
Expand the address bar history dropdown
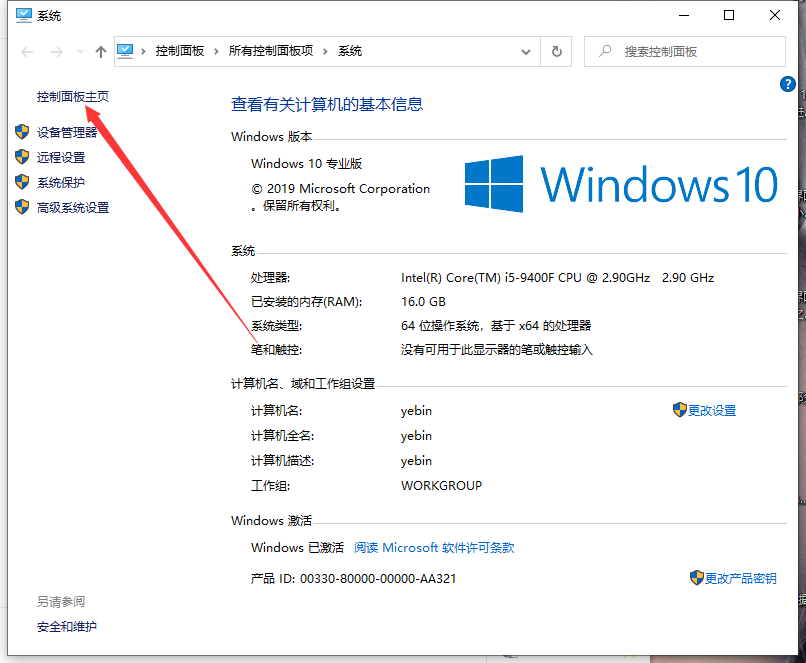[x=527, y=51]
